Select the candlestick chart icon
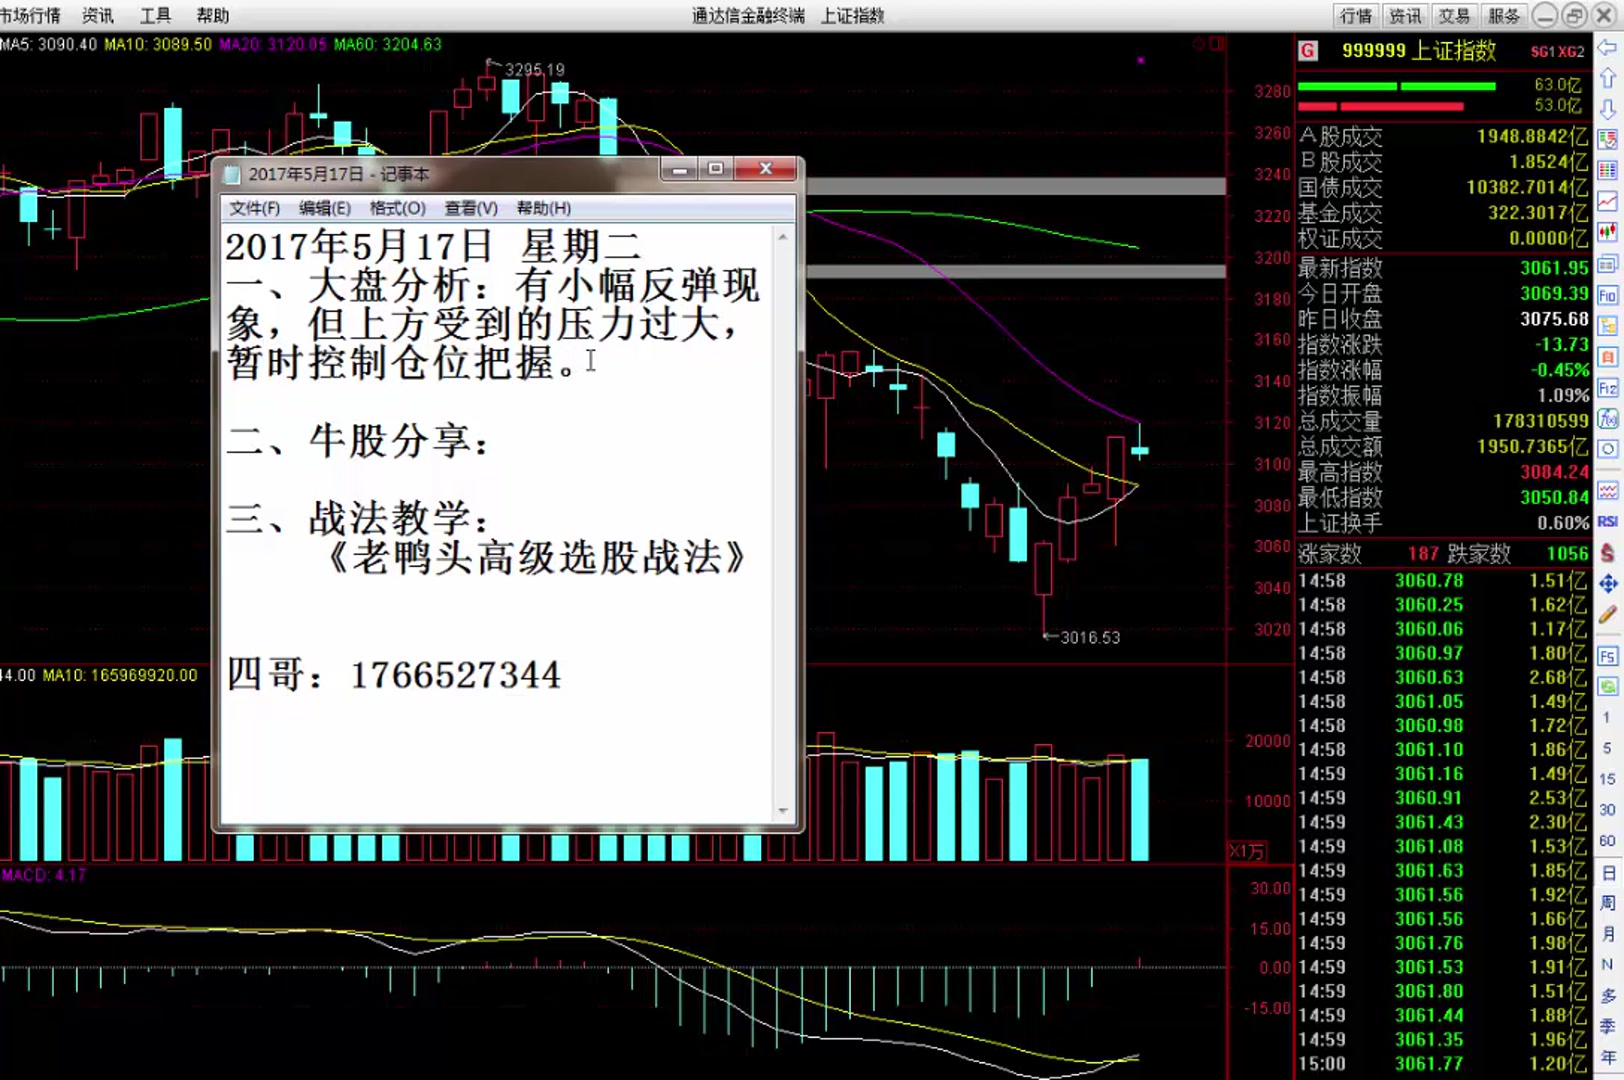The height and width of the screenshot is (1080, 1624). click(x=1608, y=233)
